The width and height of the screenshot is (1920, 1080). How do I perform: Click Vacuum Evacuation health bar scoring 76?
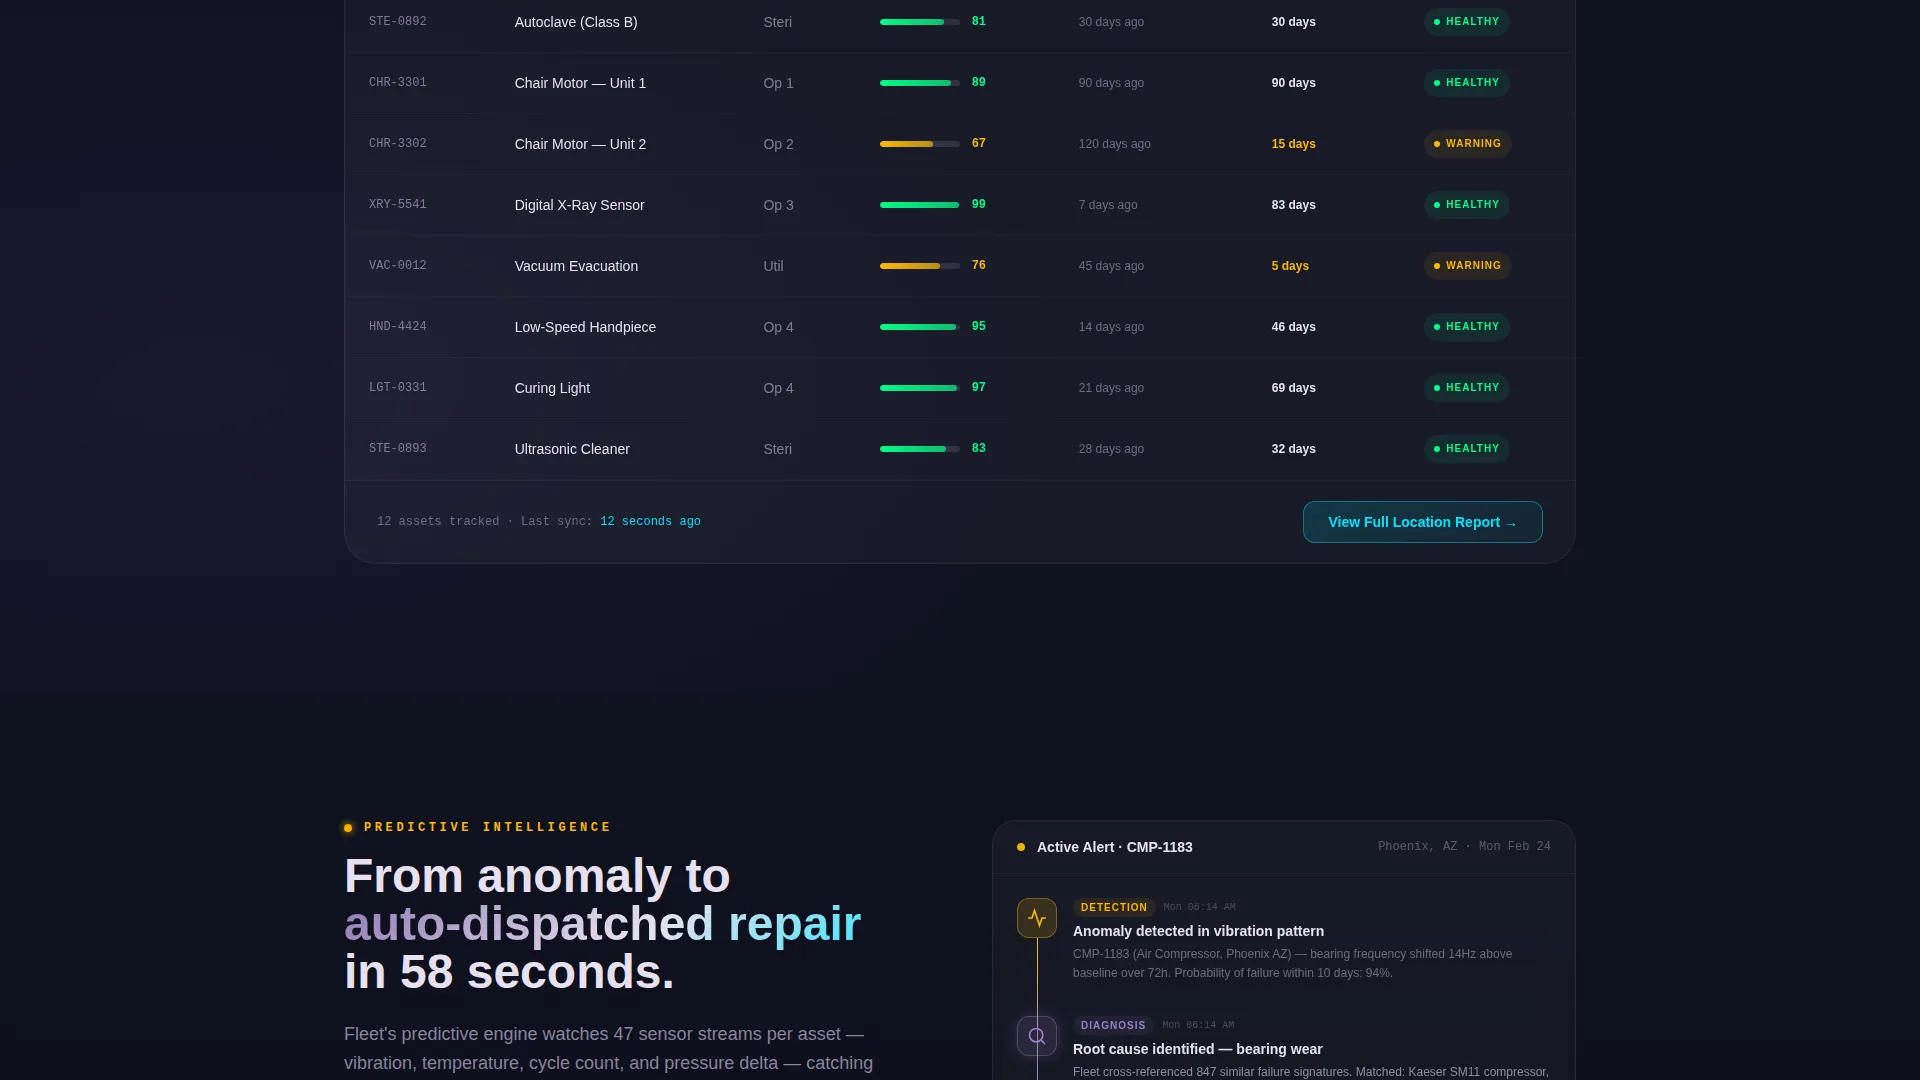(x=920, y=266)
